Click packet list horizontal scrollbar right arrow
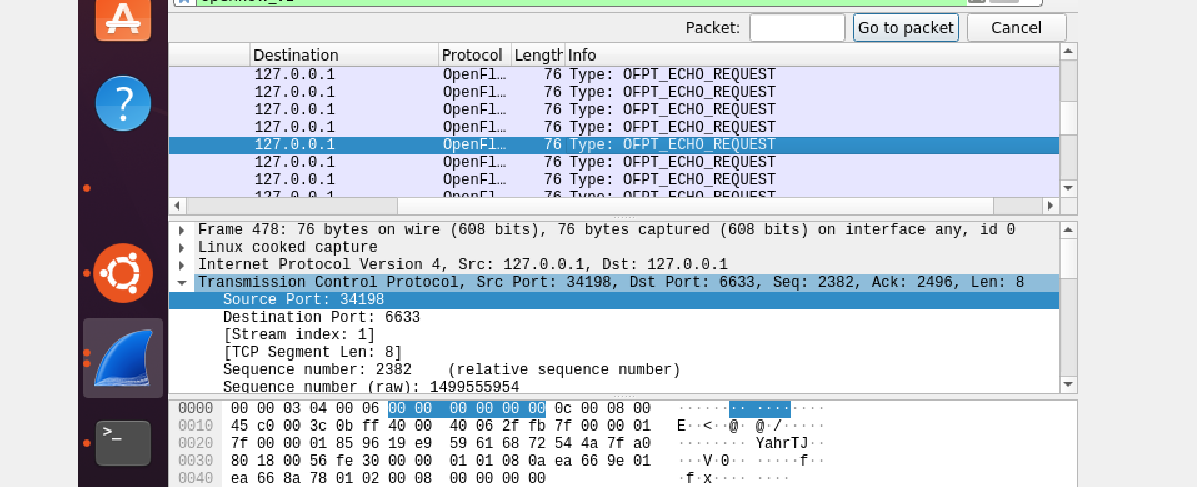The height and width of the screenshot is (487, 1197). point(1050,206)
